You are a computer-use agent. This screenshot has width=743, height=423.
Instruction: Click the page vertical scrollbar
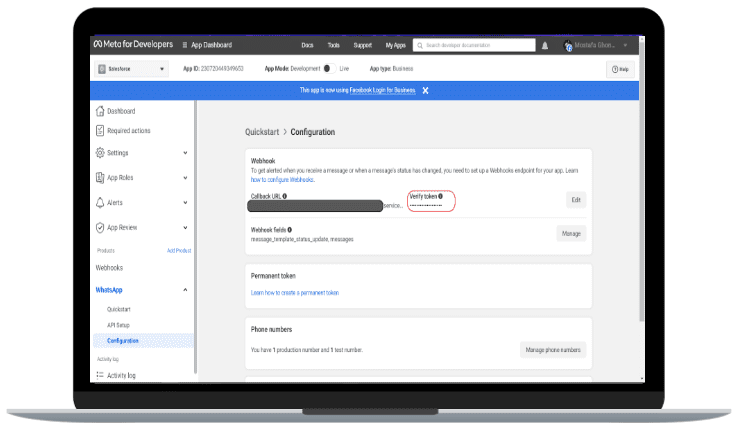point(642,180)
